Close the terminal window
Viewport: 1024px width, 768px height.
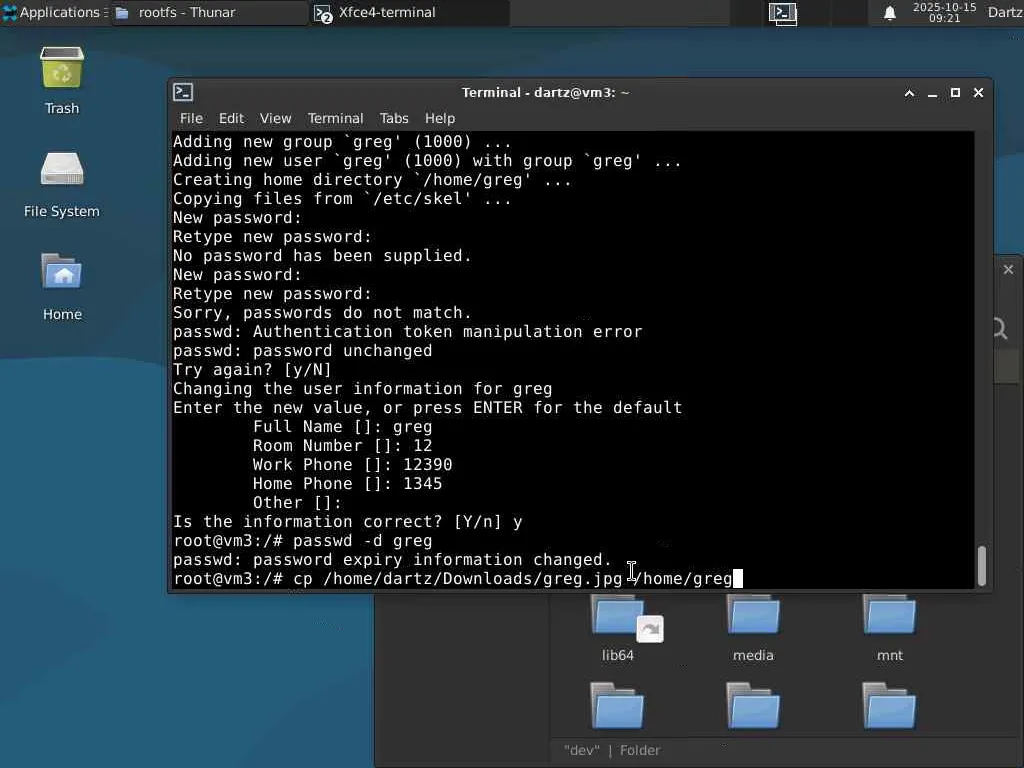pos(978,93)
